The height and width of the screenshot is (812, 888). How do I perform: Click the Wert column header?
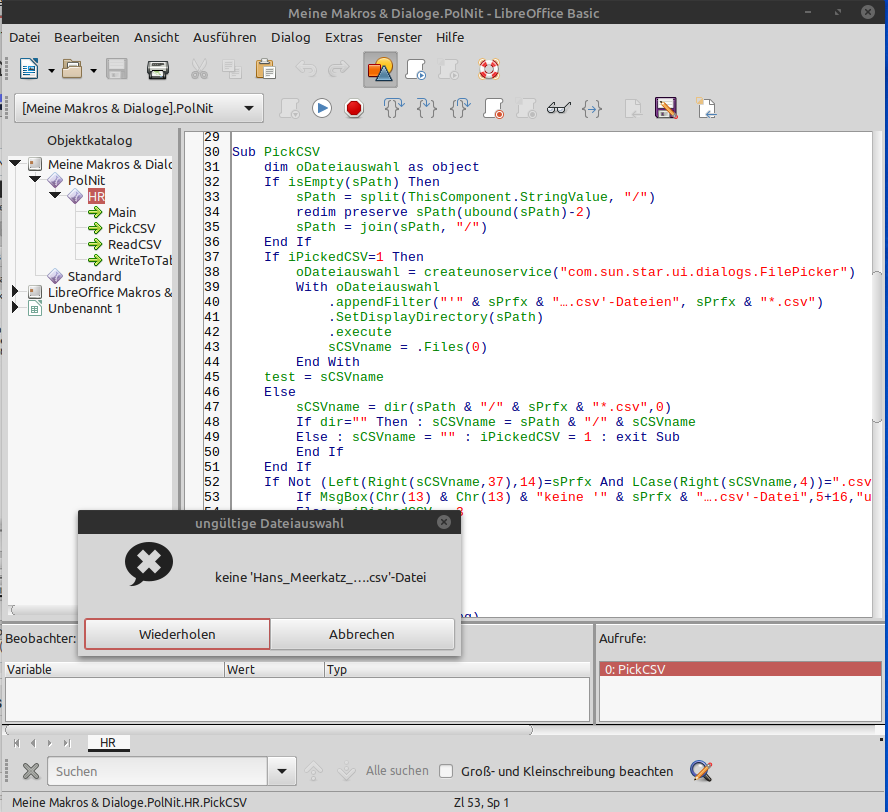pyautogui.click(x=275, y=669)
